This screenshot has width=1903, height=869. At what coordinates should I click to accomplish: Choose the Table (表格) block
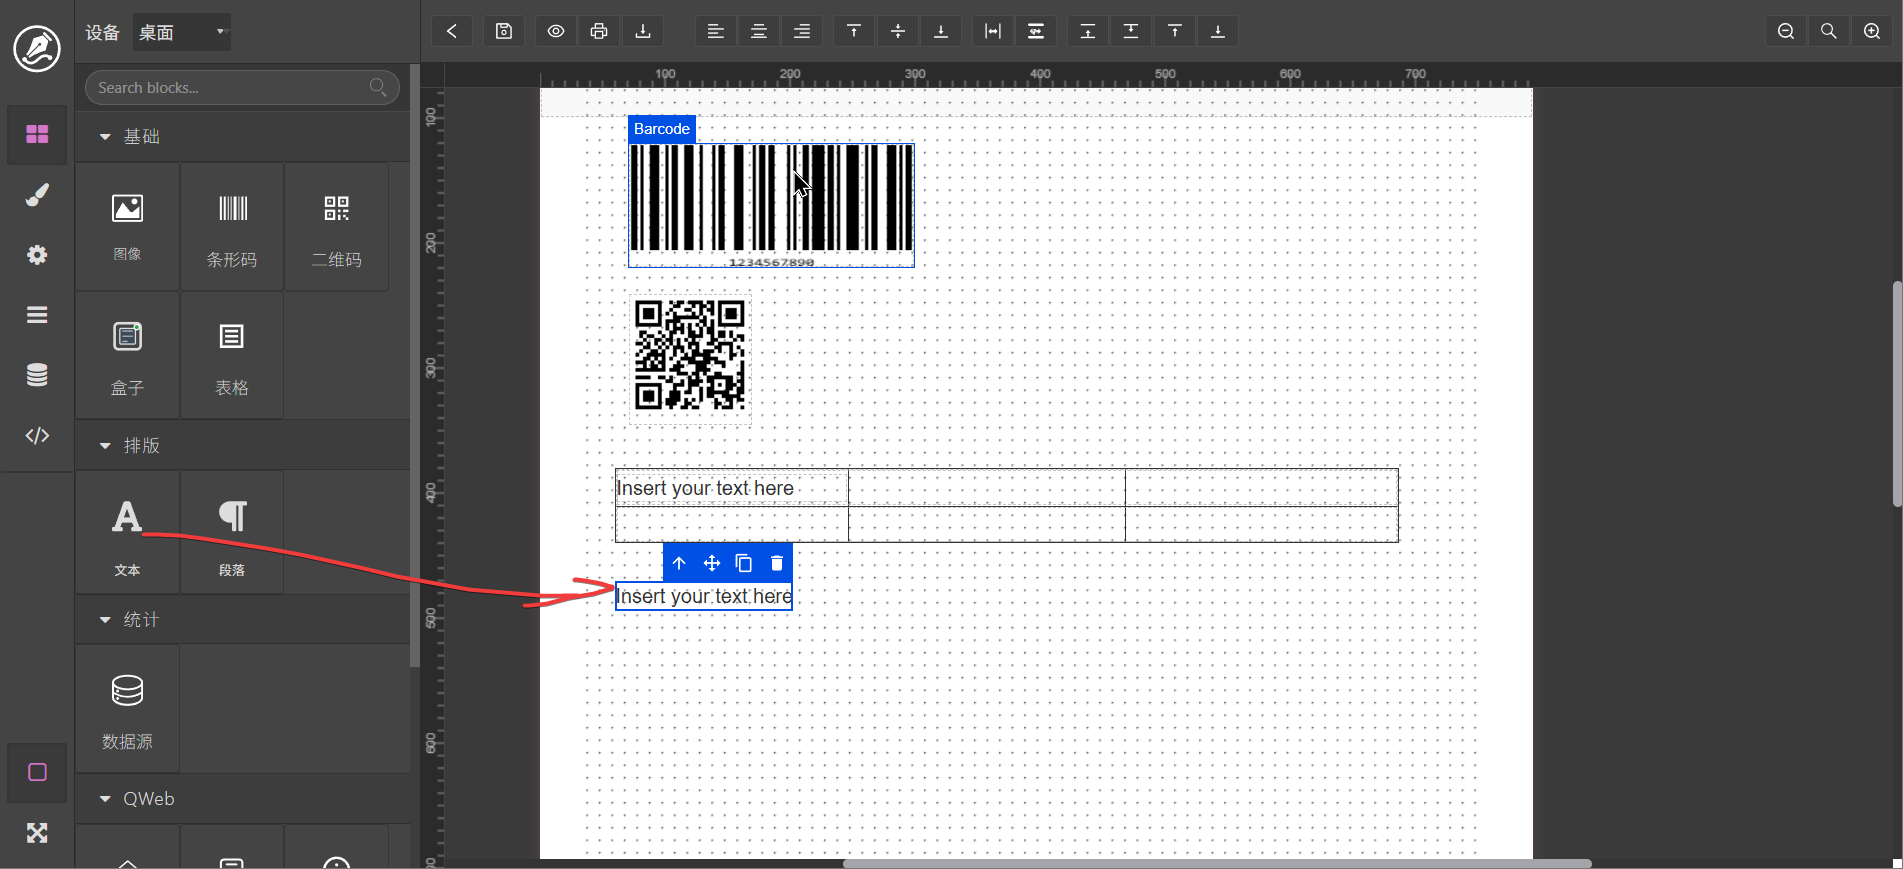(231, 356)
